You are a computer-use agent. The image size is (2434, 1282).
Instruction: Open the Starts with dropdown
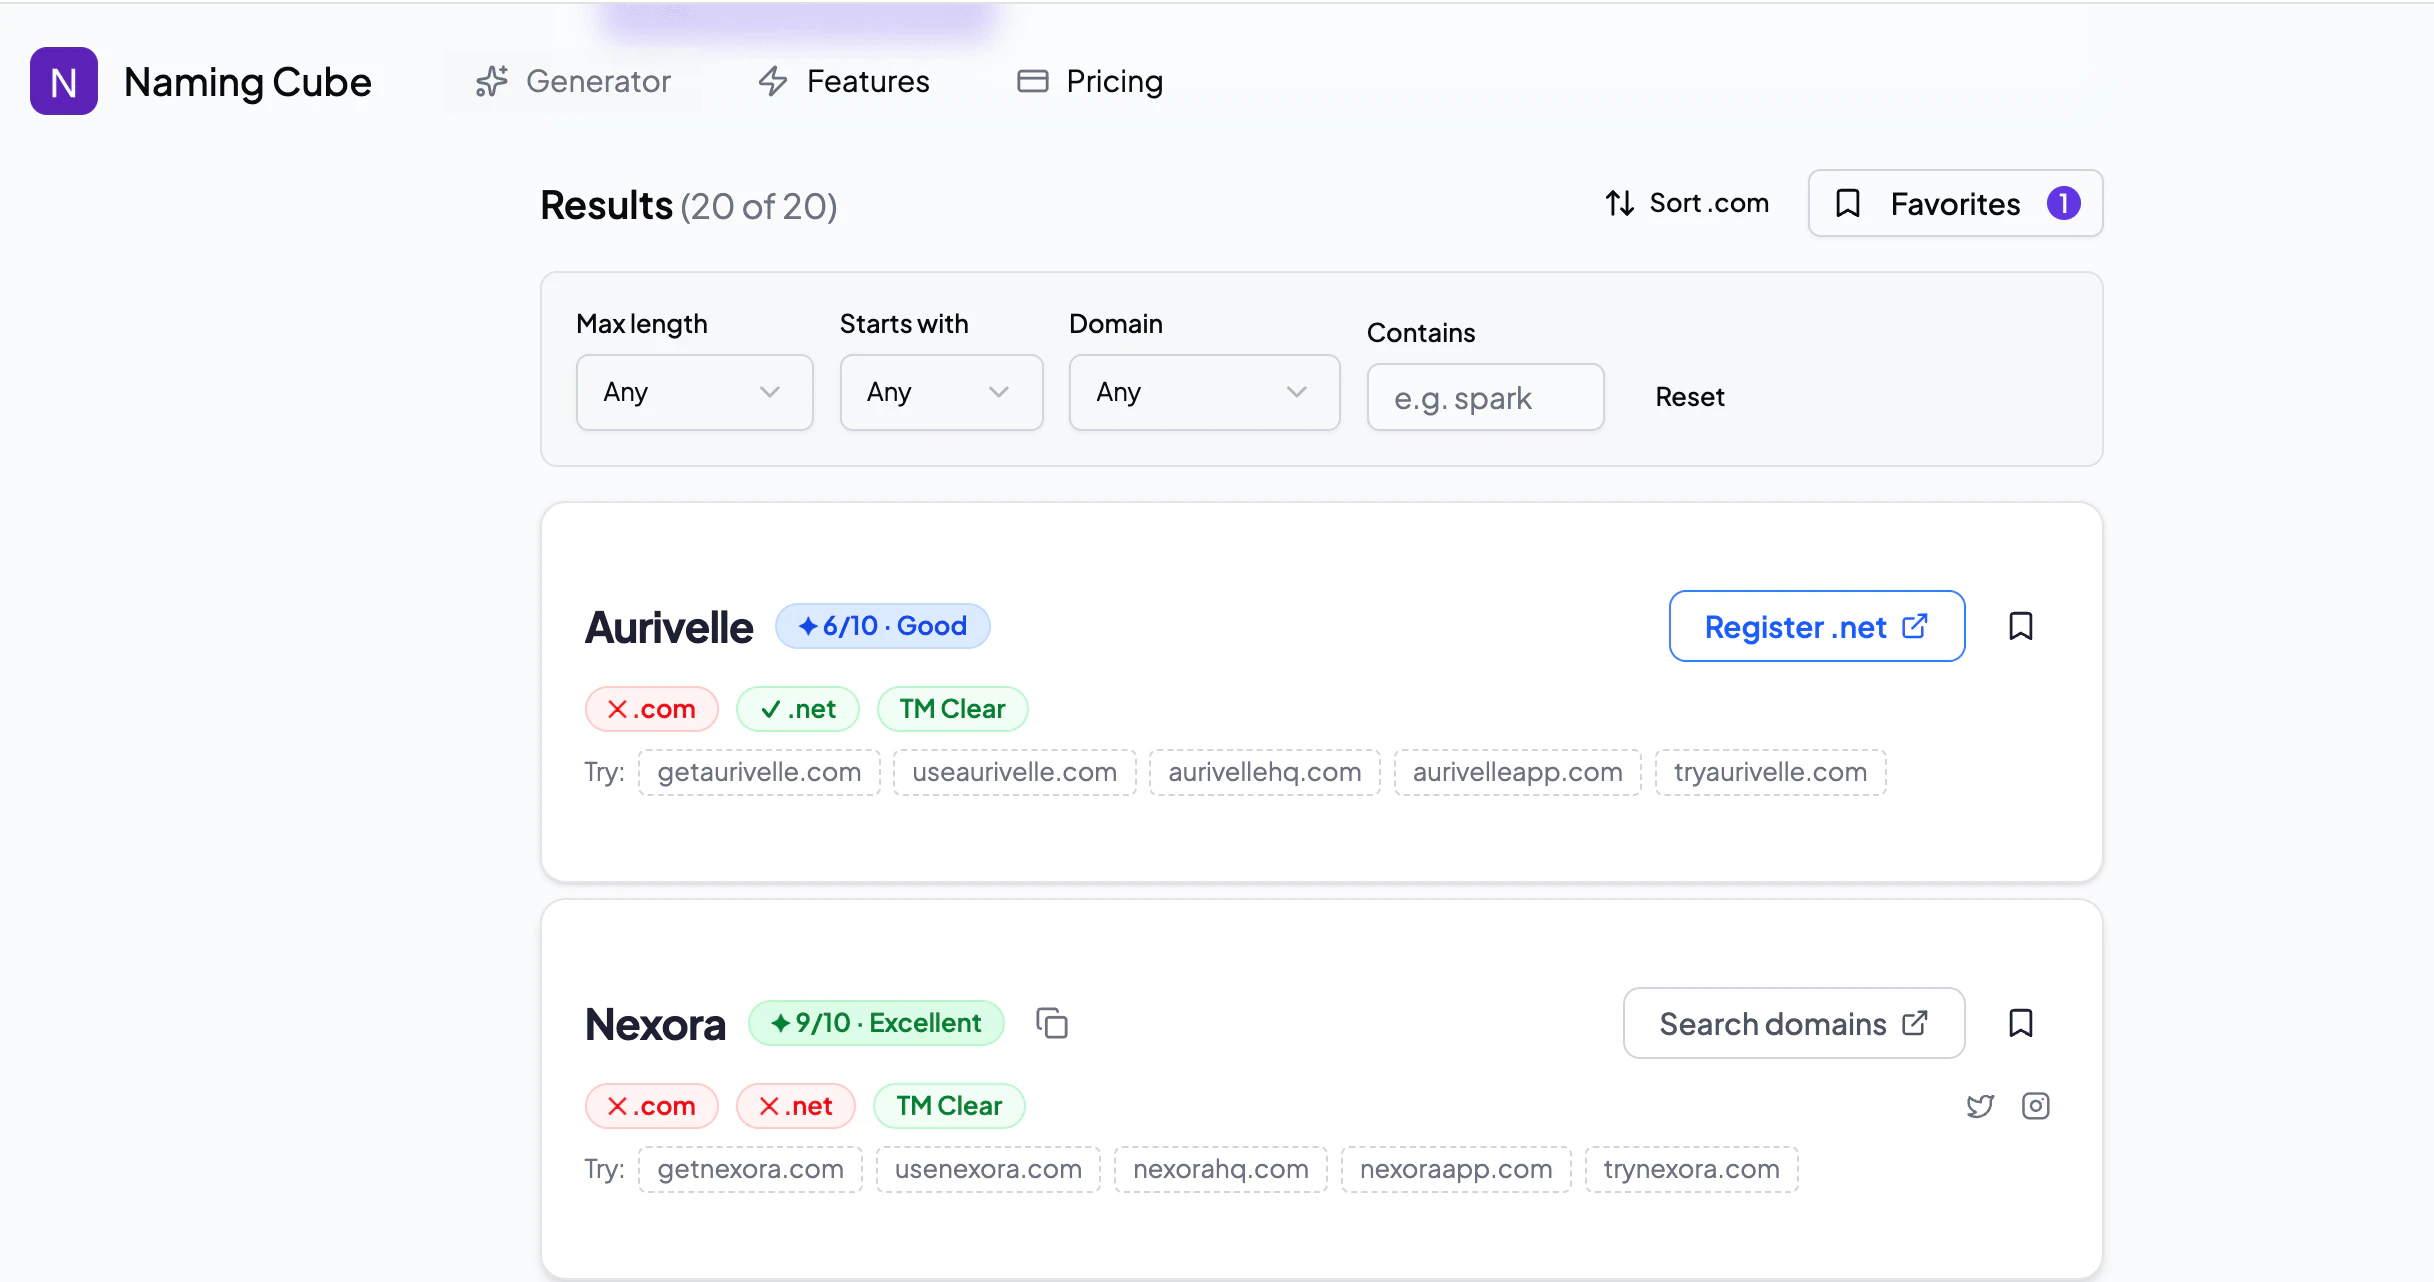(941, 392)
